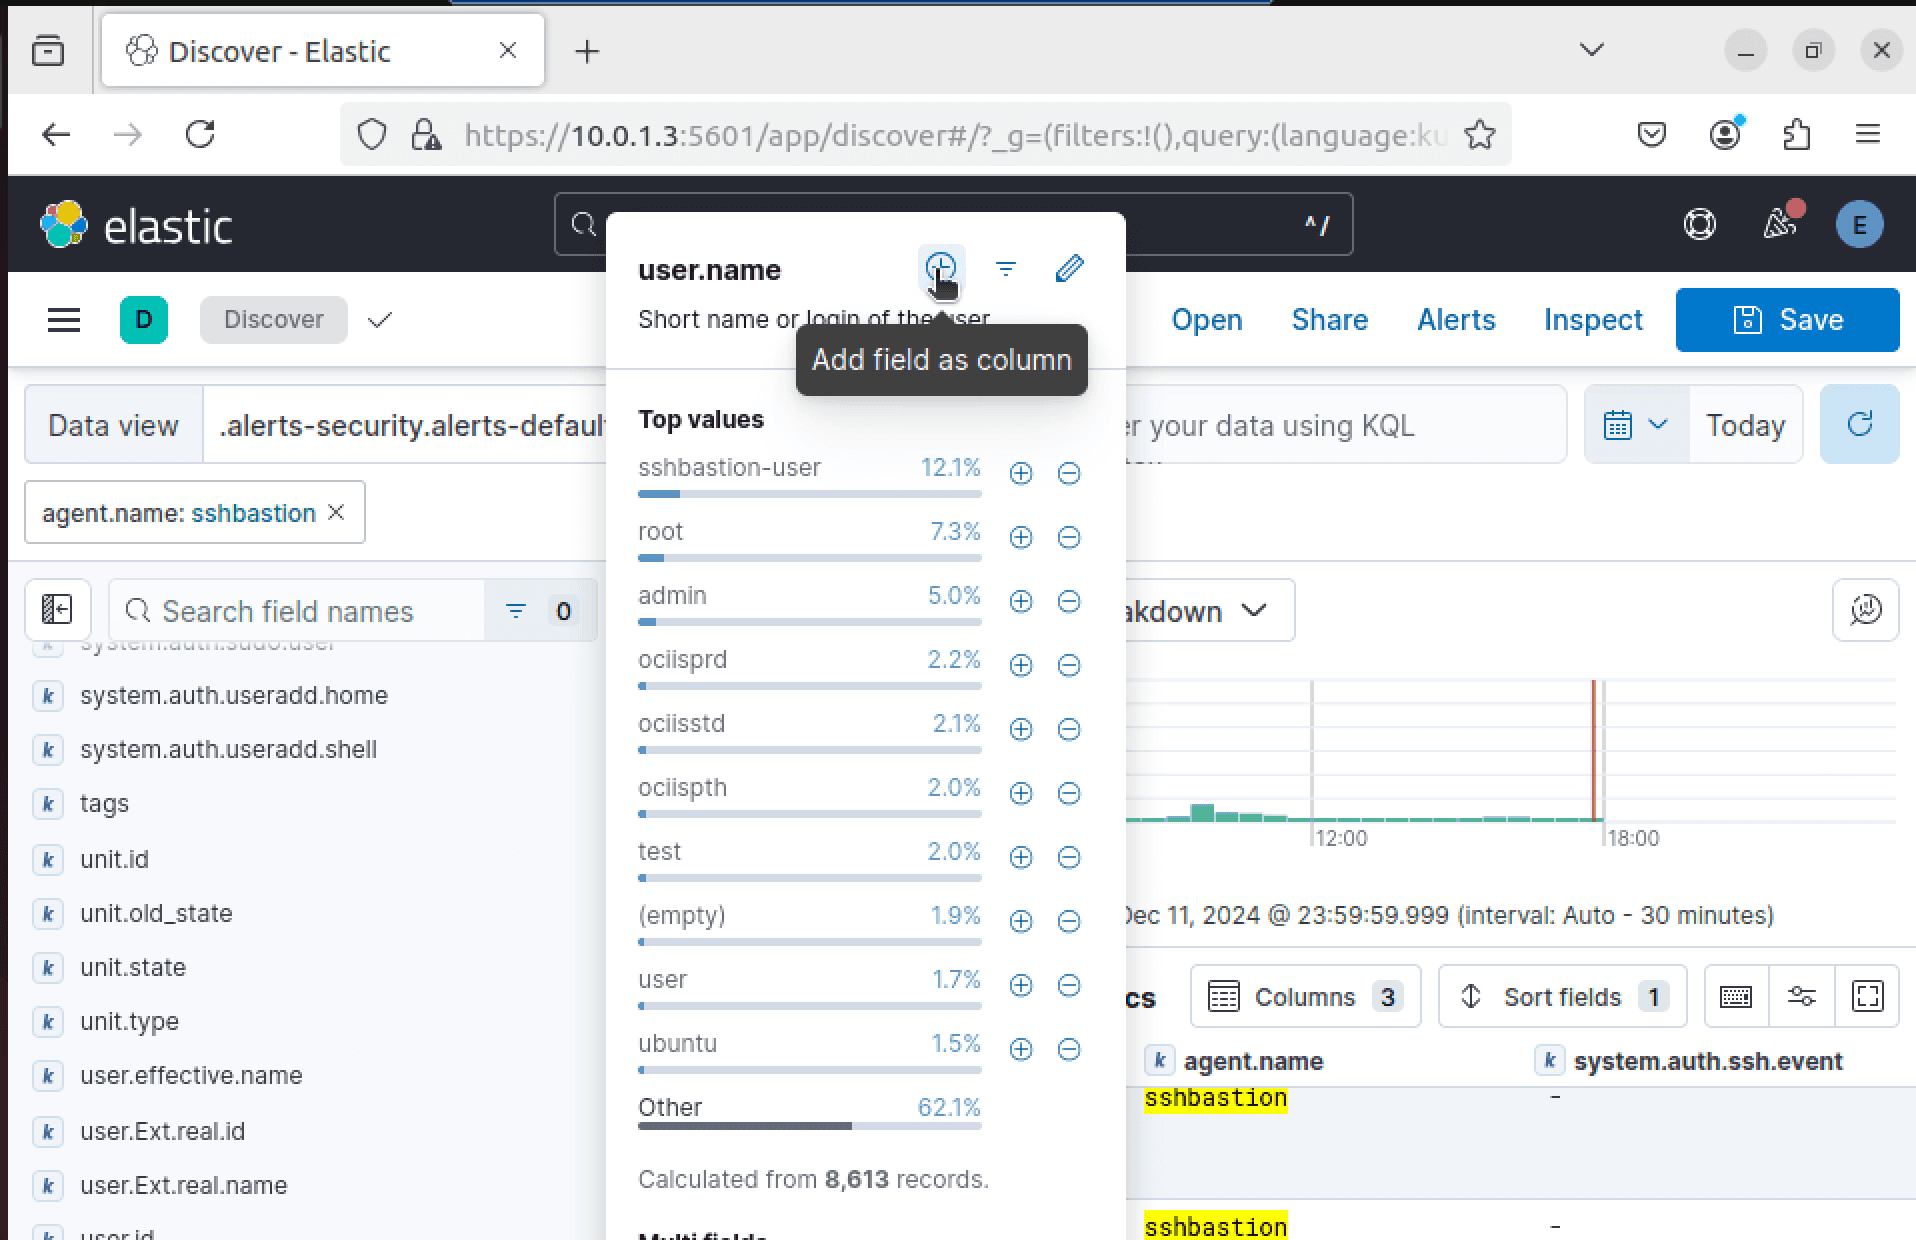Go to Elastic home logo

[136, 225]
